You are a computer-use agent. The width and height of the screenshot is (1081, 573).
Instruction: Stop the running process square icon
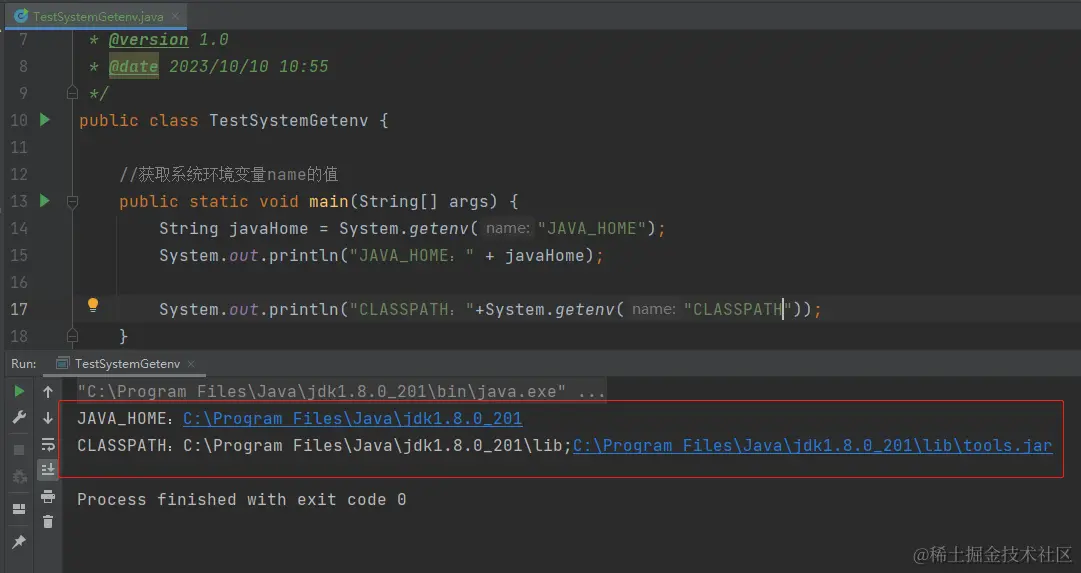[x=19, y=450]
